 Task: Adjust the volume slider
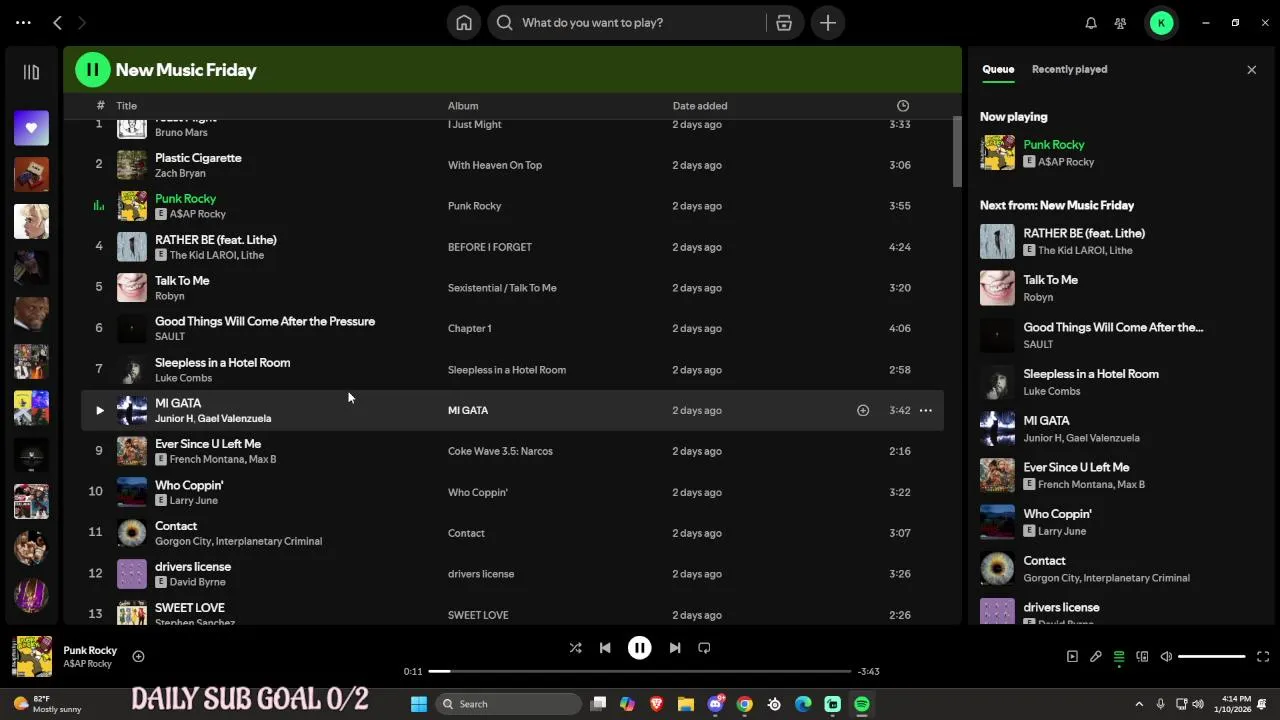click(x=1211, y=657)
